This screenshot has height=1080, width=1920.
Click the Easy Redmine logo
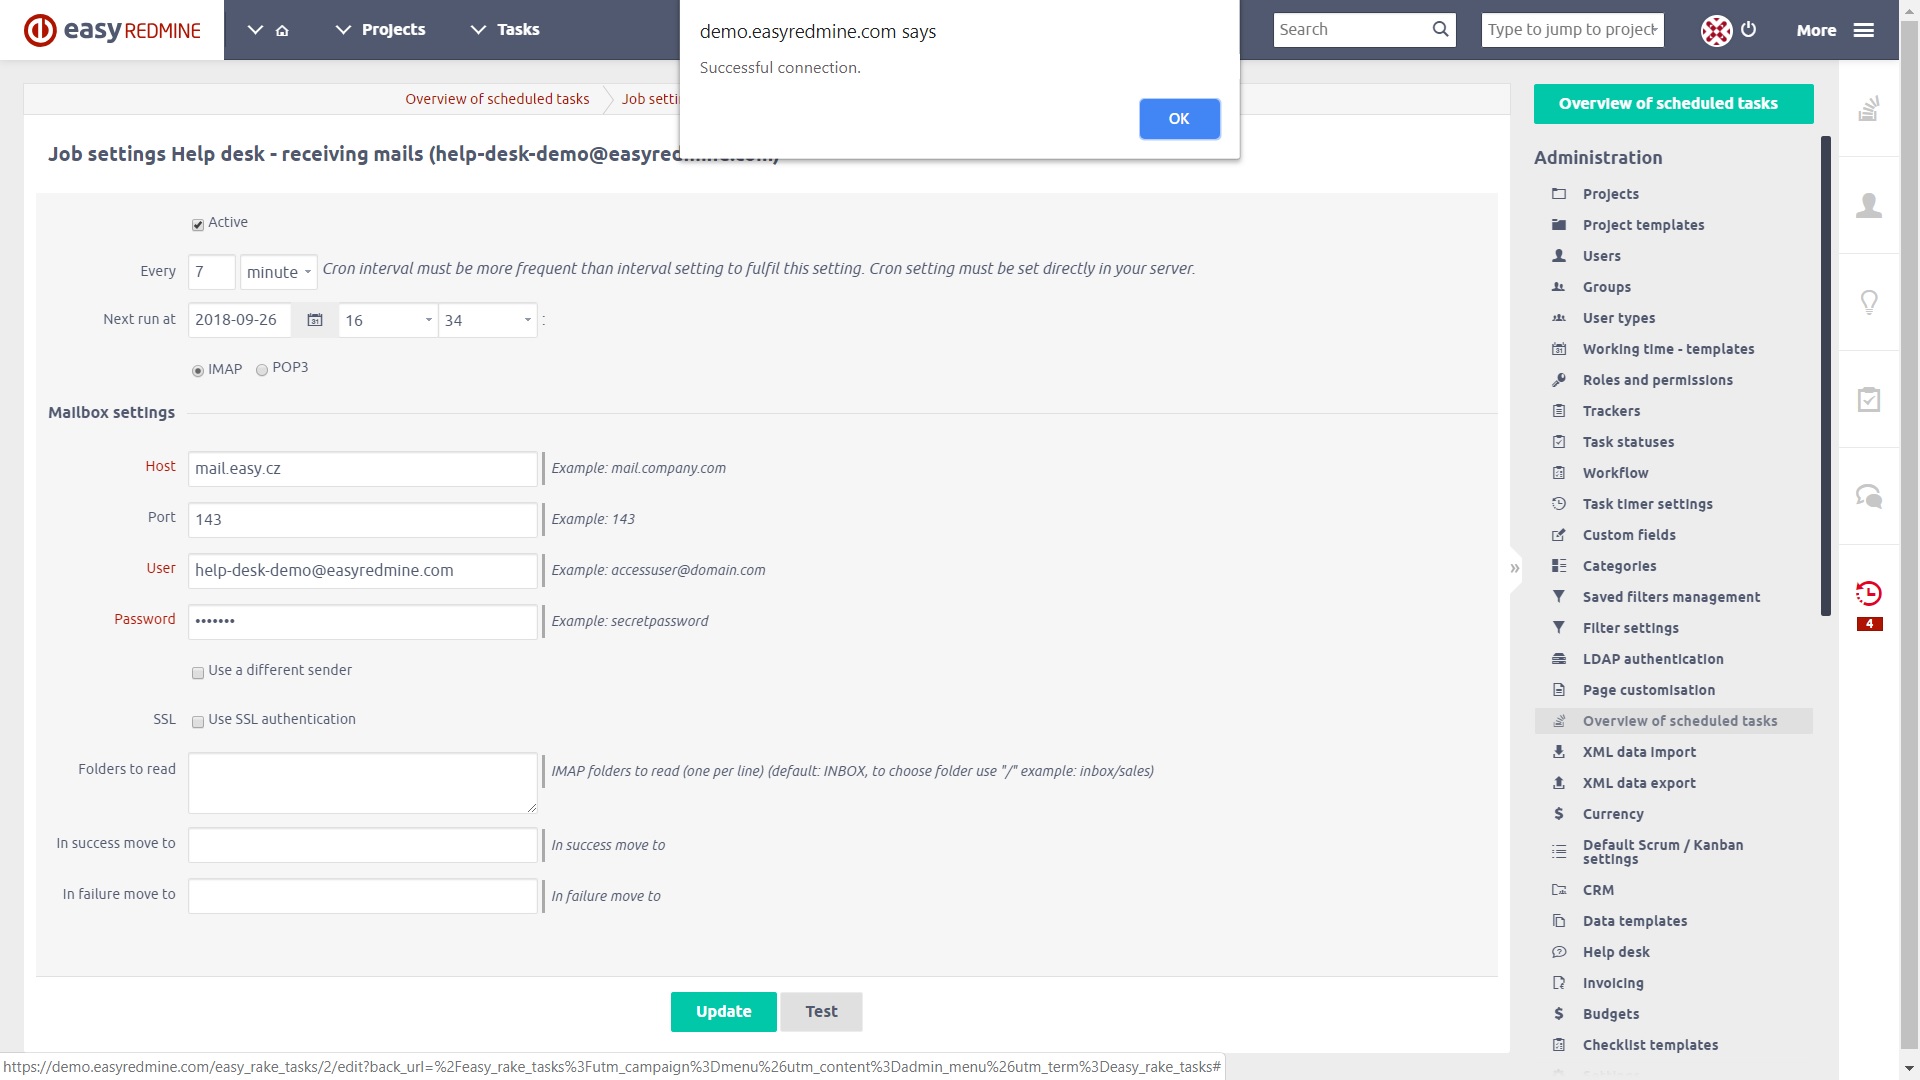click(x=112, y=30)
